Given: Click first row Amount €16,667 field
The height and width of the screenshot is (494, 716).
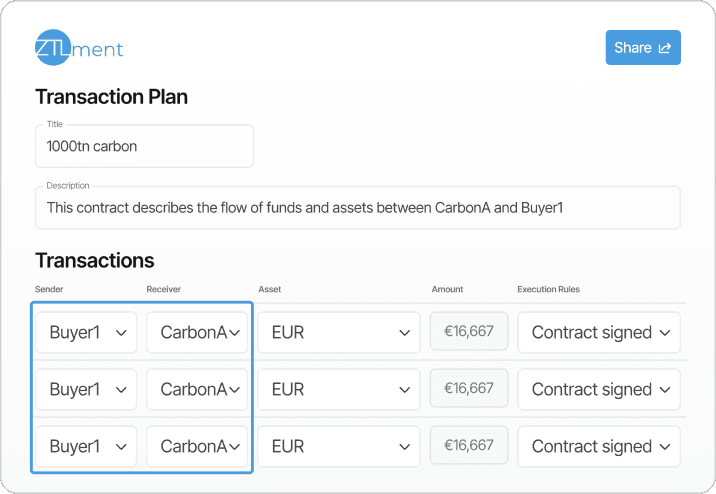Looking at the screenshot, I should click(x=469, y=331).
